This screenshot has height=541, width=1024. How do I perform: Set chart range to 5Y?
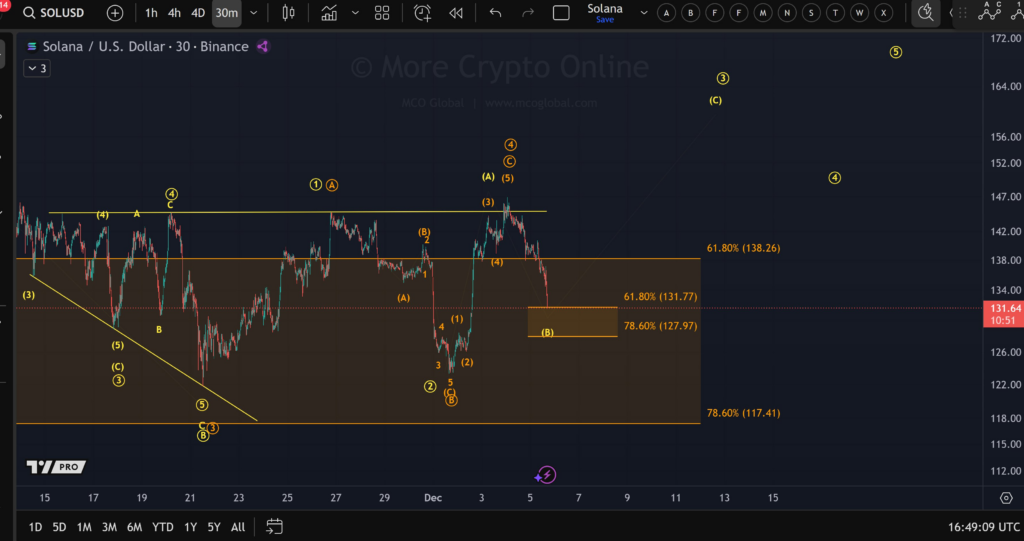pos(214,527)
